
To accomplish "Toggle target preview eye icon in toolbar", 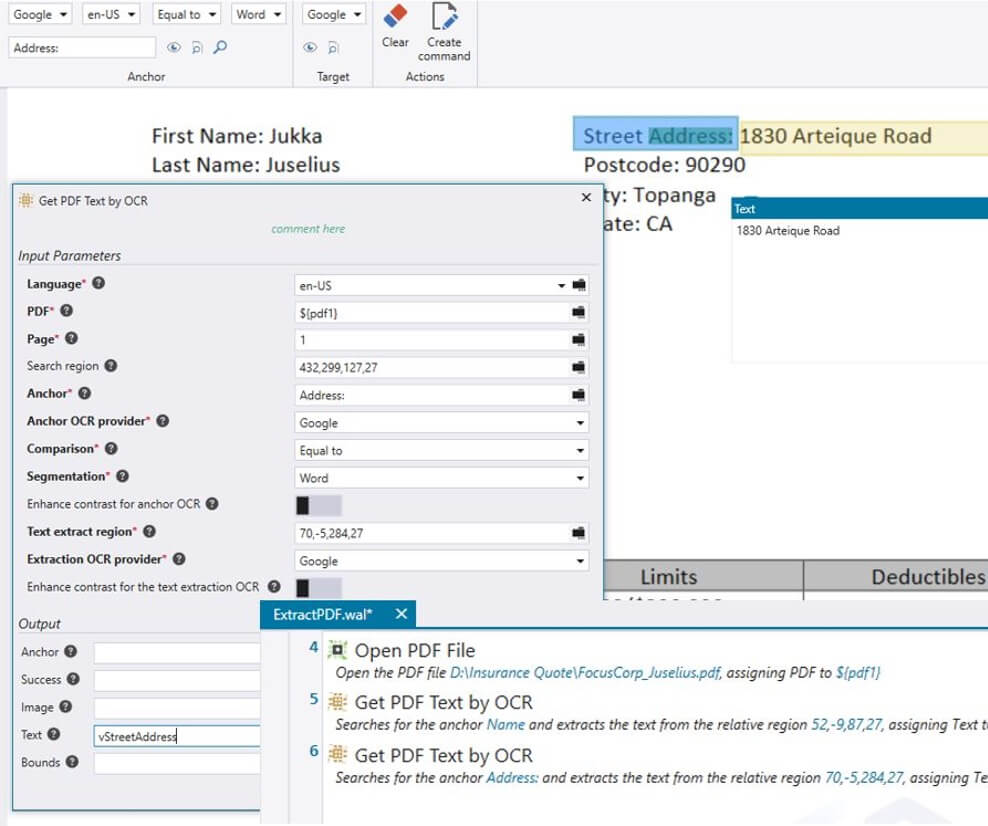I will point(310,47).
